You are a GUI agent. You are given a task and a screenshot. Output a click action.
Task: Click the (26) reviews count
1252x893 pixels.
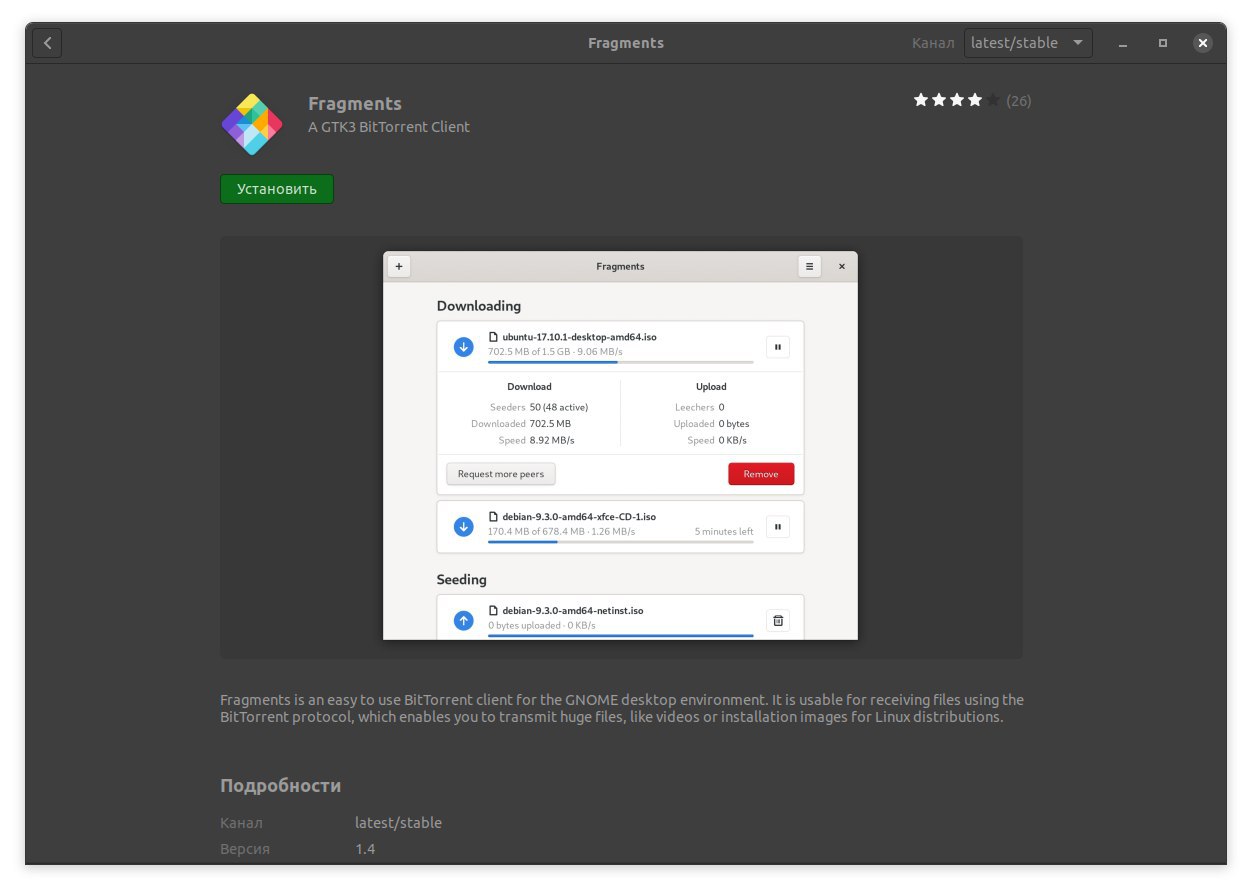[1019, 101]
